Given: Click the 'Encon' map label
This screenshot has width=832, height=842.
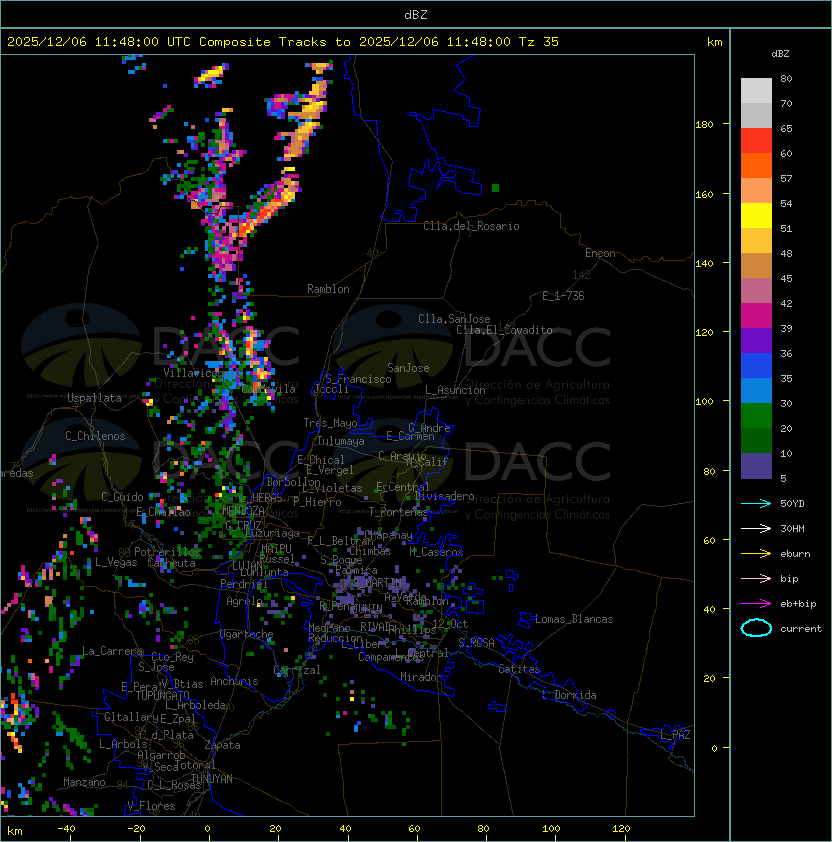Looking at the screenshot, I should [600, 253].
